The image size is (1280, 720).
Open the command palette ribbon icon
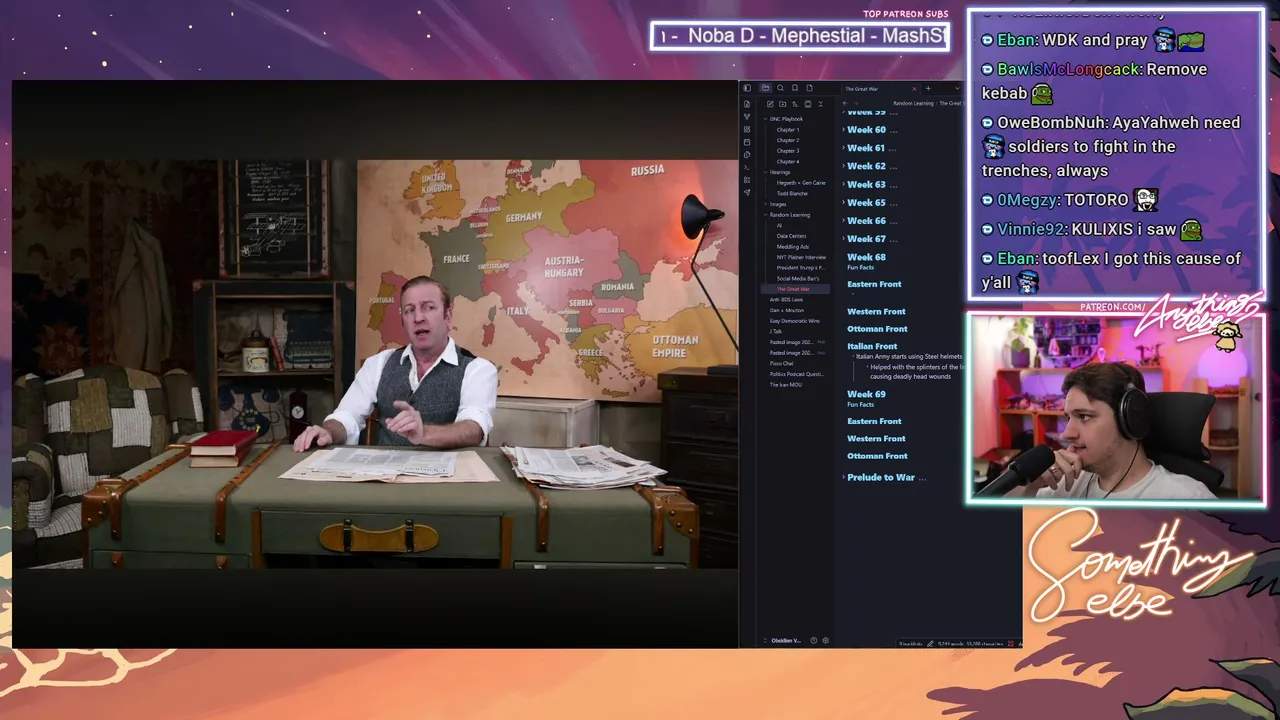(x=746, y=167)
